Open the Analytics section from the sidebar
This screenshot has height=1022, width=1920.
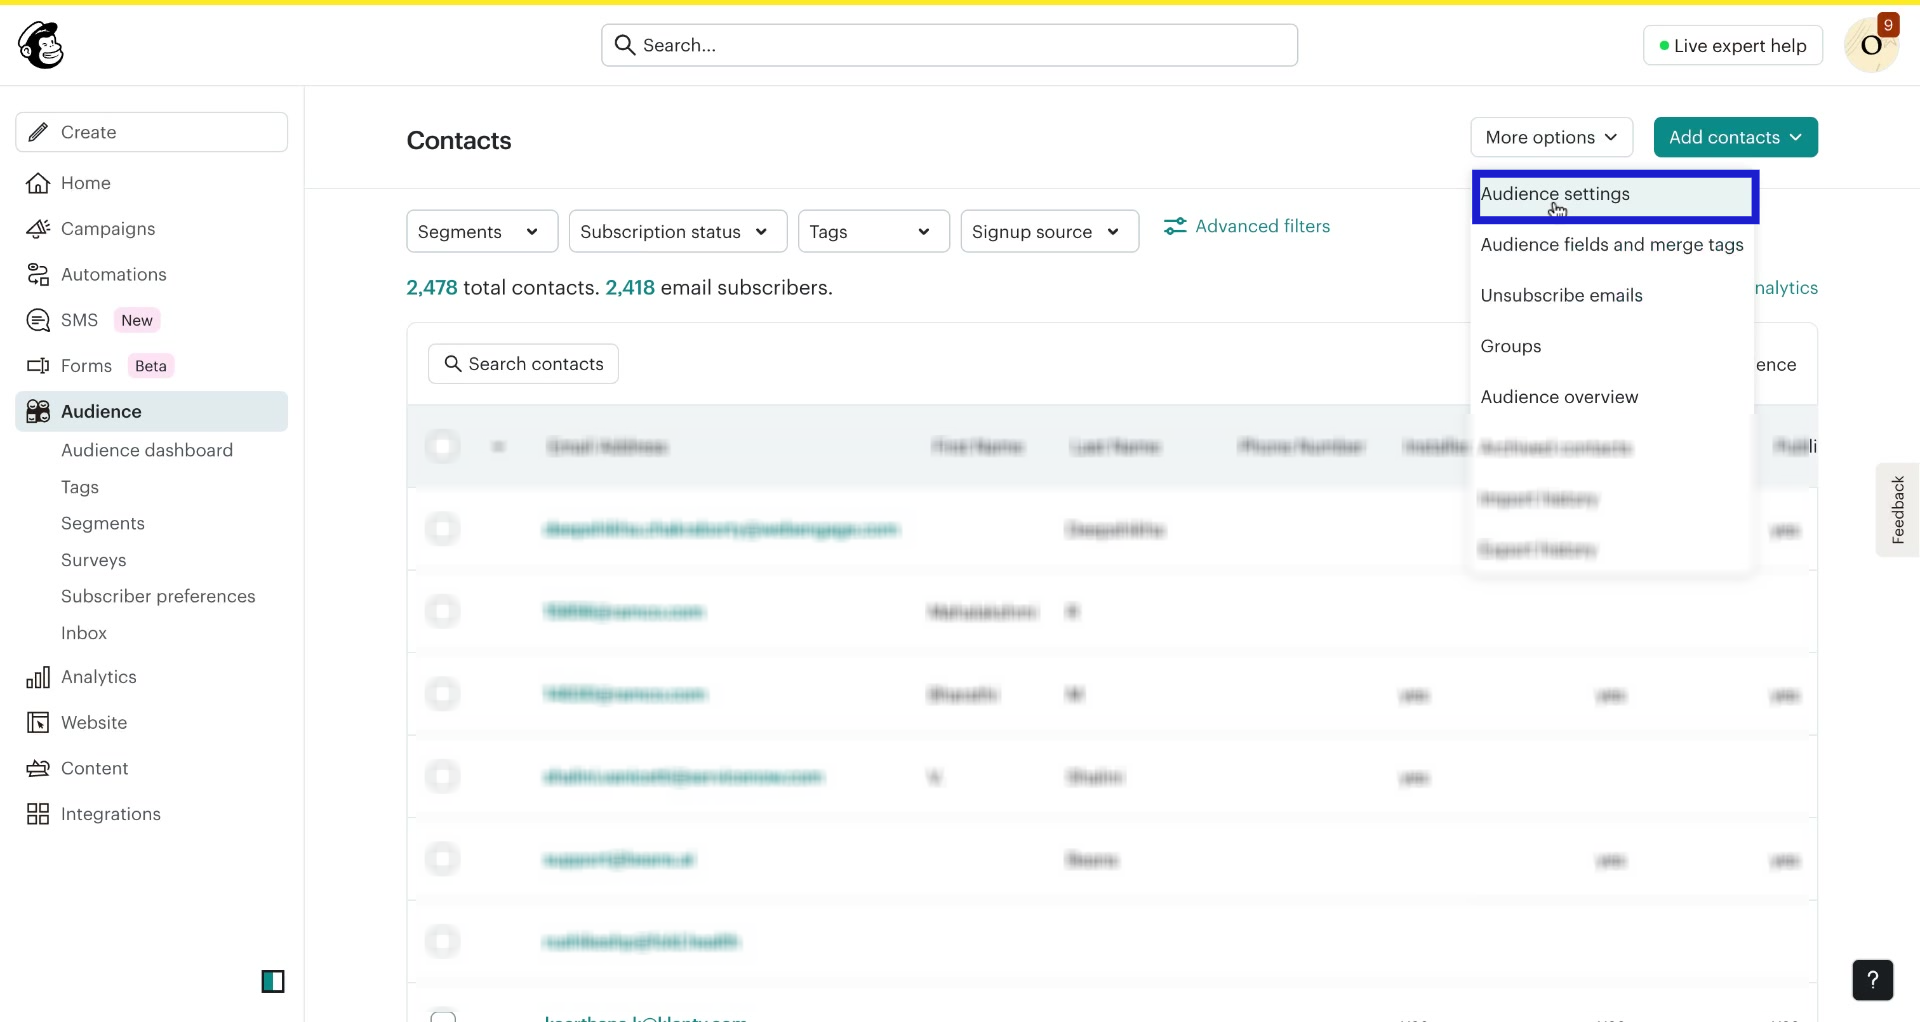99,676
